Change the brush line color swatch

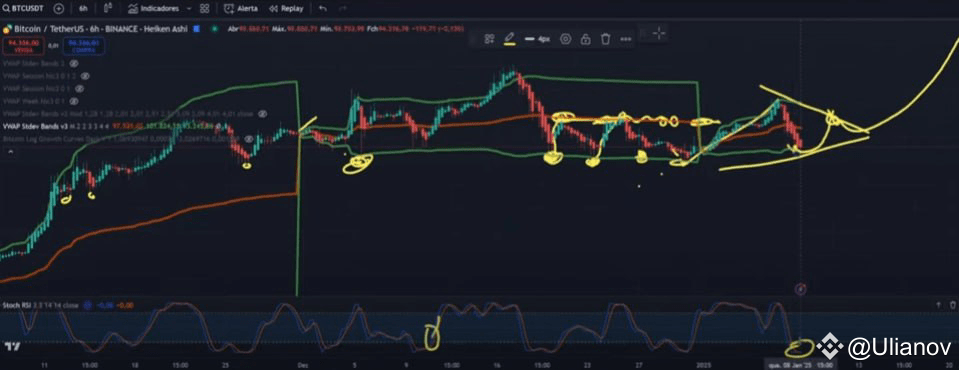tap(509, 39)
